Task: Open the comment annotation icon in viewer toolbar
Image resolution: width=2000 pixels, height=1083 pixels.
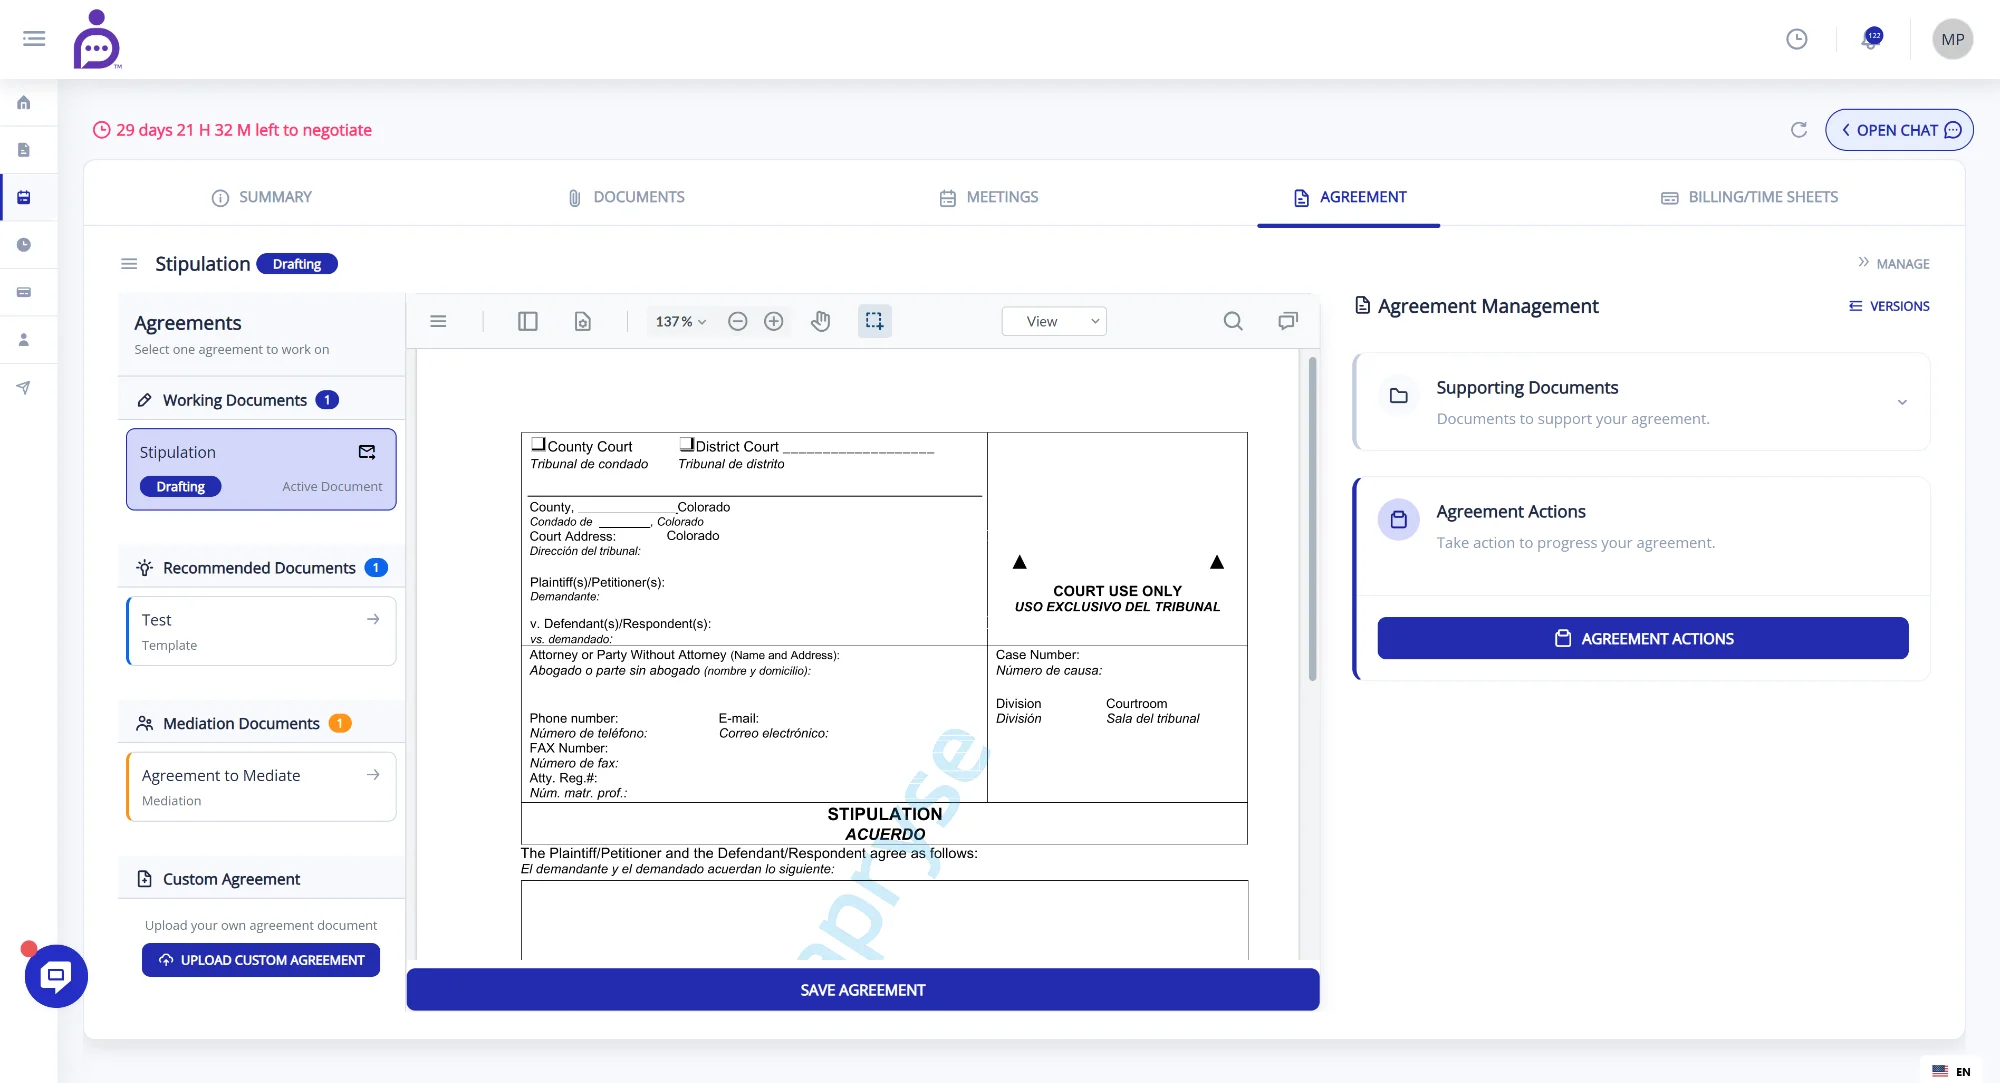Action: point(1288,321)
